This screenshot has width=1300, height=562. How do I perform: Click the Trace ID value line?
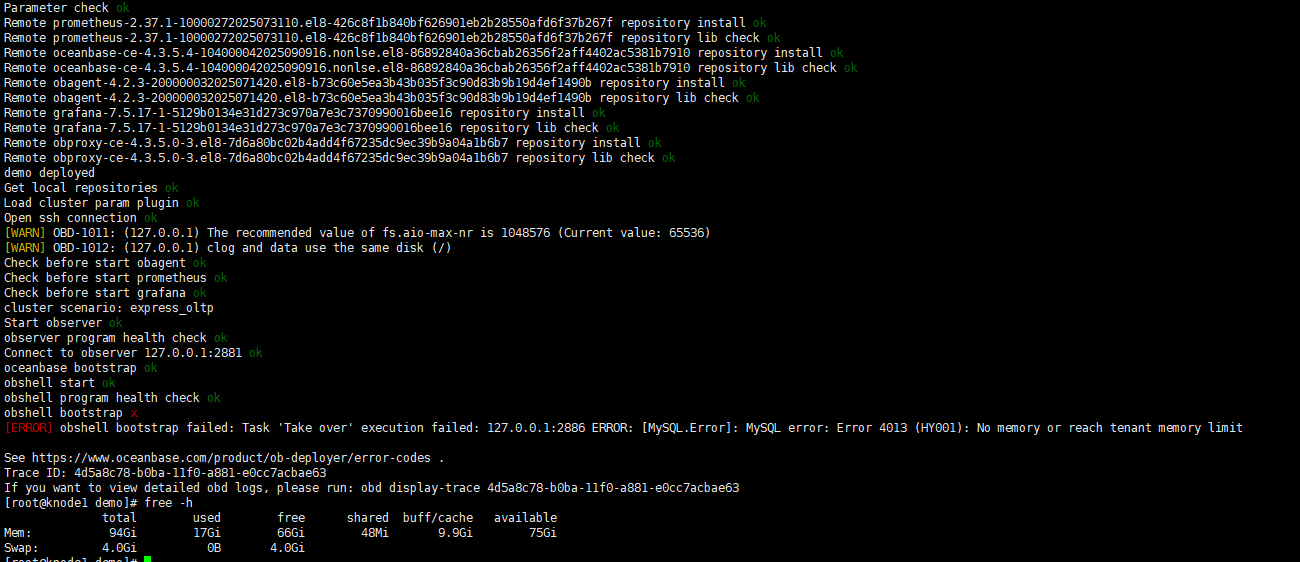(165, 473)
